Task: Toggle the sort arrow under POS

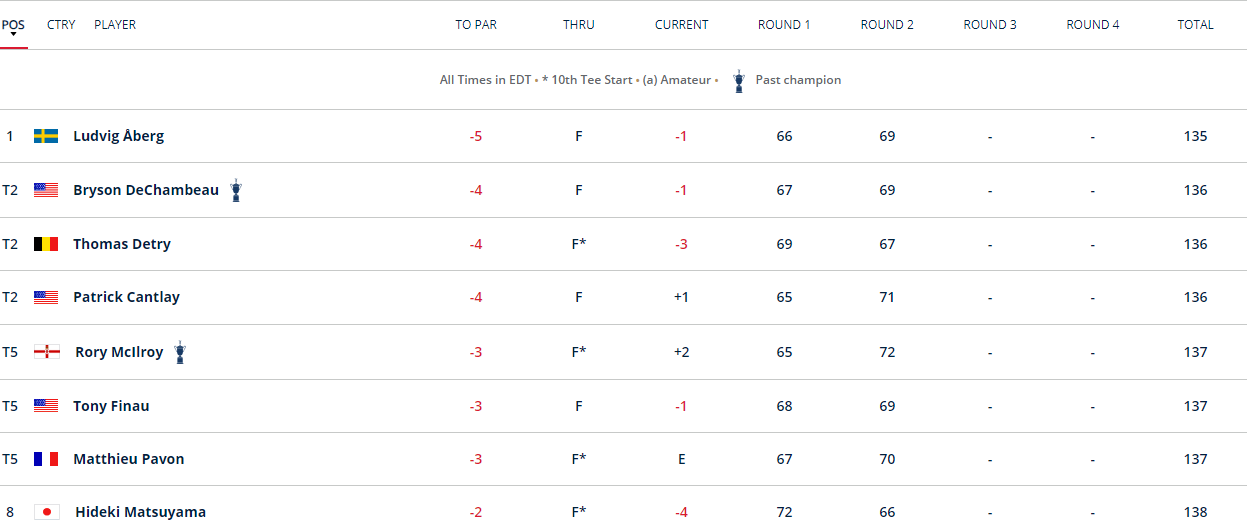Action: coord(14,35)
